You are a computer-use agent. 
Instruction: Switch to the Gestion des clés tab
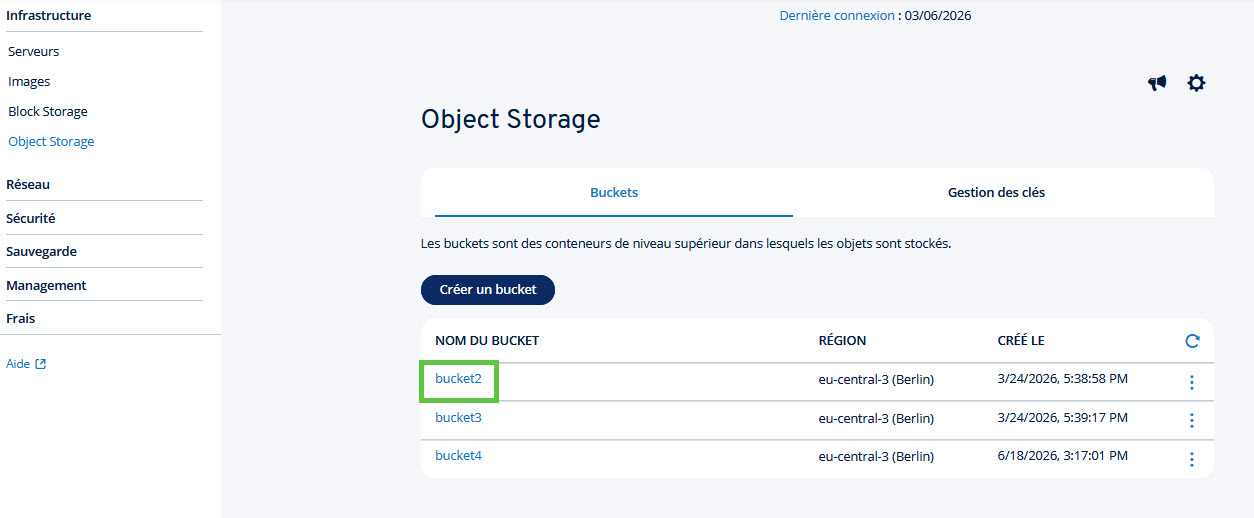996,192
